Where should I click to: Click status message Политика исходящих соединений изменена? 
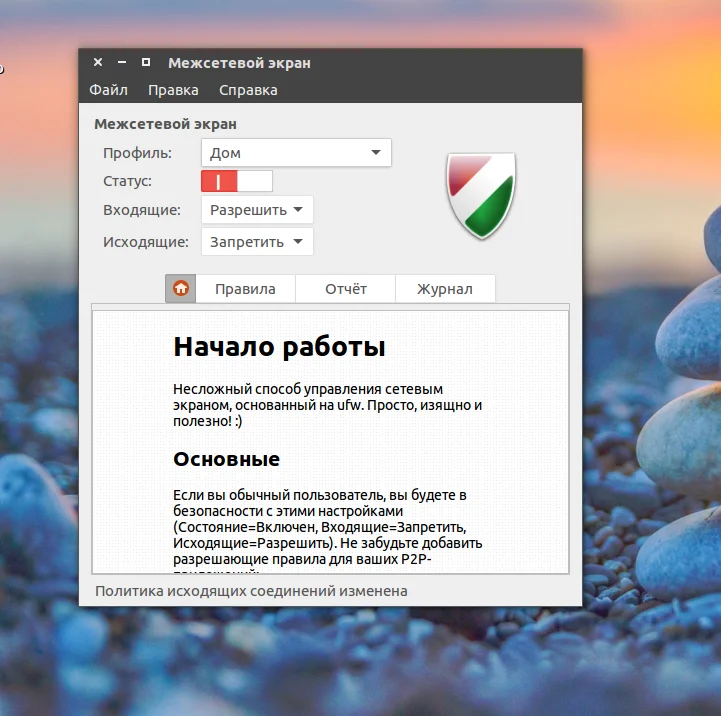(x=251, y=591)
